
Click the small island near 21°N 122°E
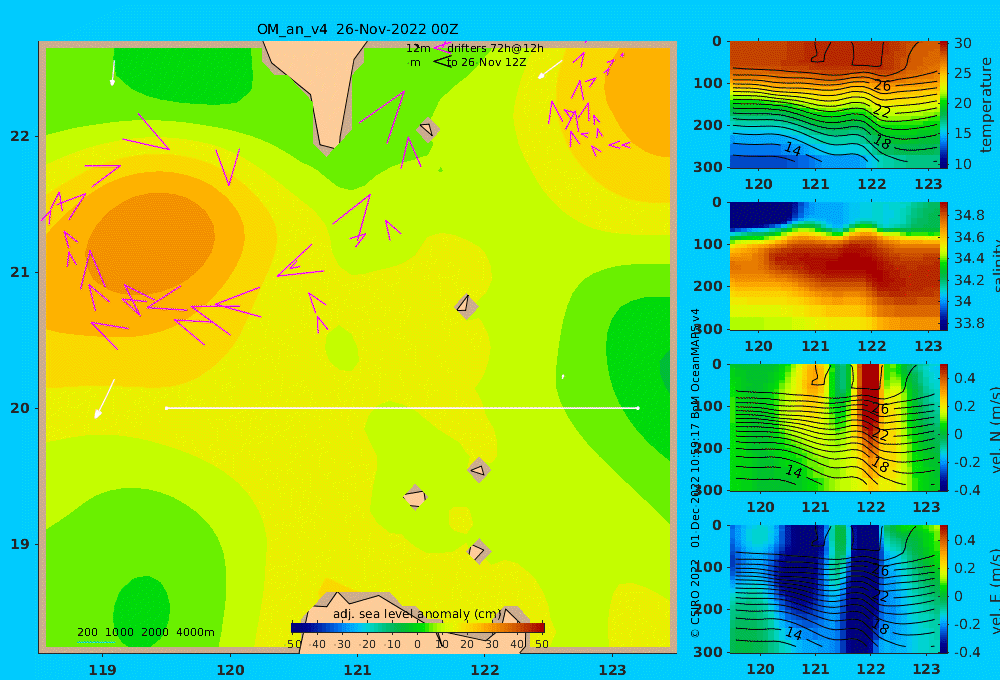click(466, 306)
